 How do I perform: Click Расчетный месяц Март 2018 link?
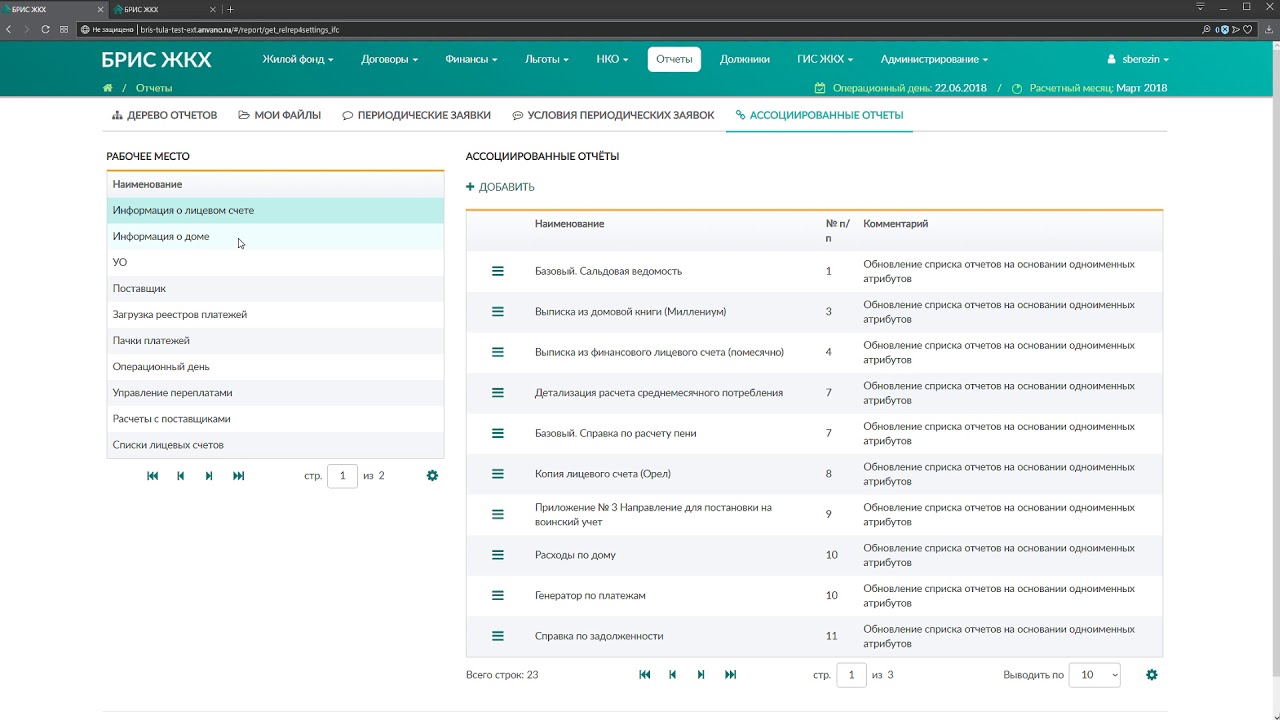pyautogui.click(x=1090, y=88)
